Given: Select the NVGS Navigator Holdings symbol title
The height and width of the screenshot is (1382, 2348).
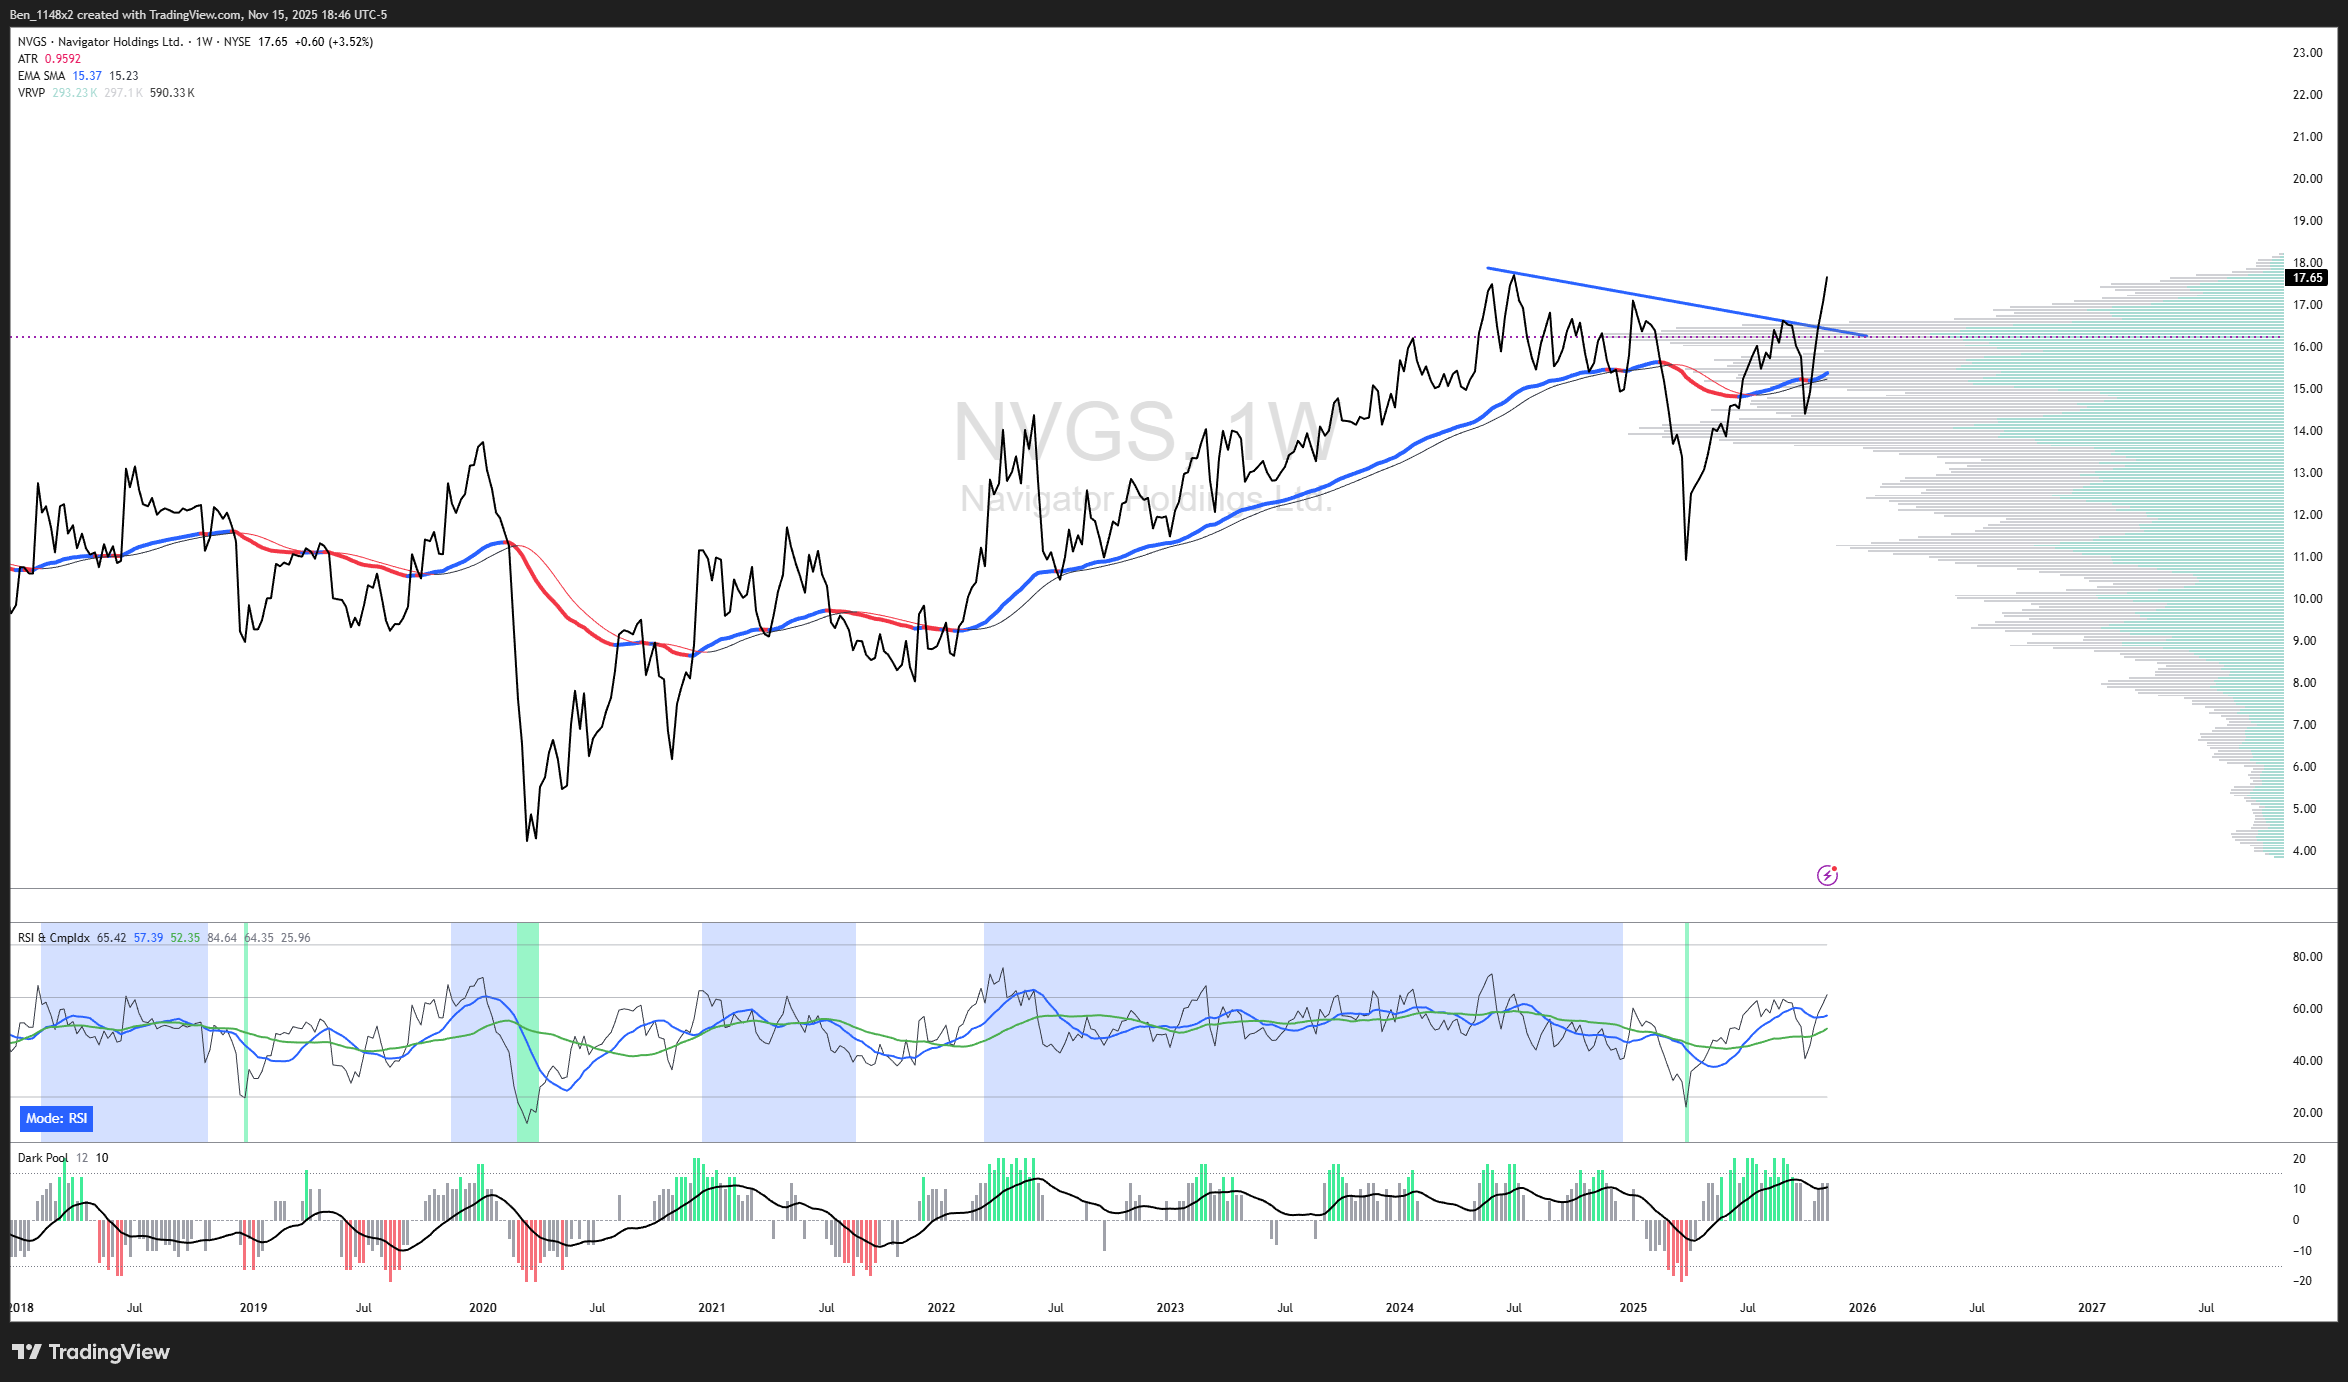Looking at the screenshot, I should 101,42.
